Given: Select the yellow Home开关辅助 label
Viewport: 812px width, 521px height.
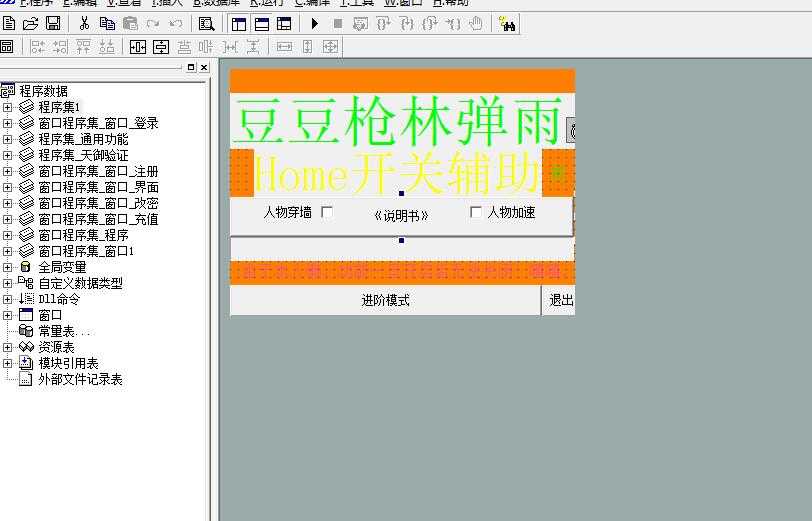Looking at the screenshot, I should coord(398,173).
